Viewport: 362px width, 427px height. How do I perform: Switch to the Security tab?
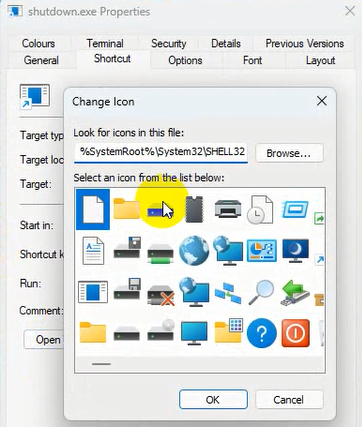pyautogui.click(x=169, y=43)
